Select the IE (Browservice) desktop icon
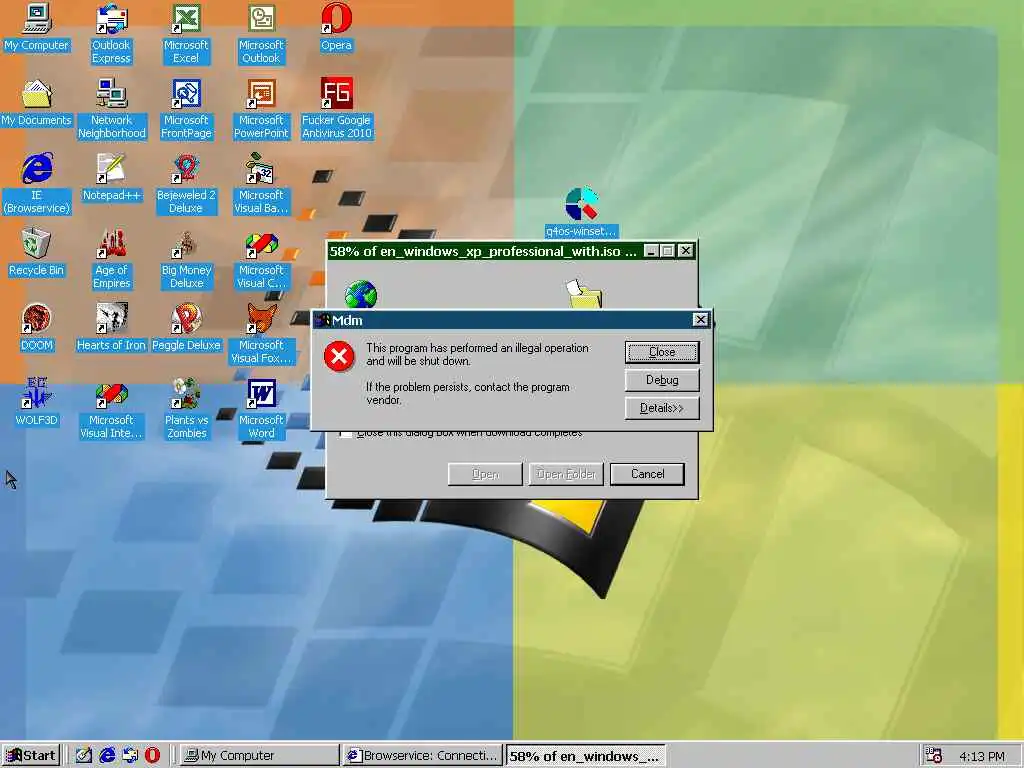Screen dimensions: 1024x768 click(x=37, y=184)
